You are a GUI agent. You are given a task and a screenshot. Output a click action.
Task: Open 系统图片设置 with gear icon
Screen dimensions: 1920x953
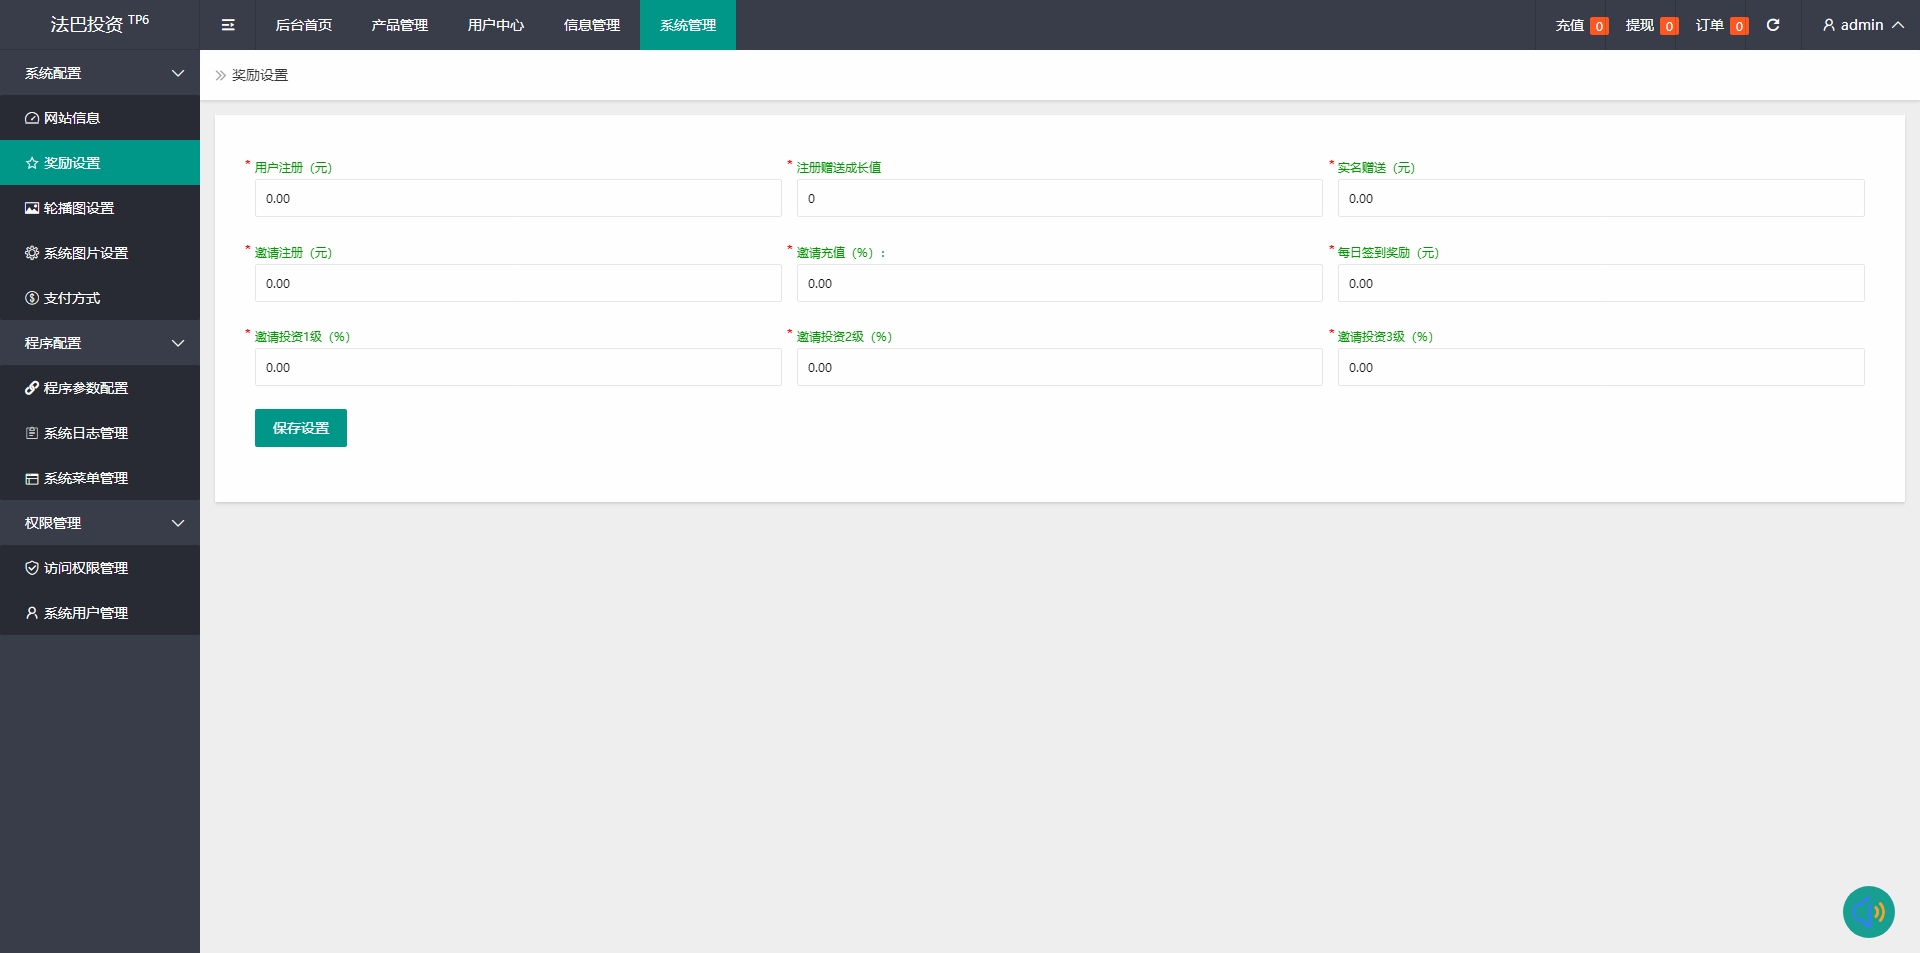(x=85, y=253)
